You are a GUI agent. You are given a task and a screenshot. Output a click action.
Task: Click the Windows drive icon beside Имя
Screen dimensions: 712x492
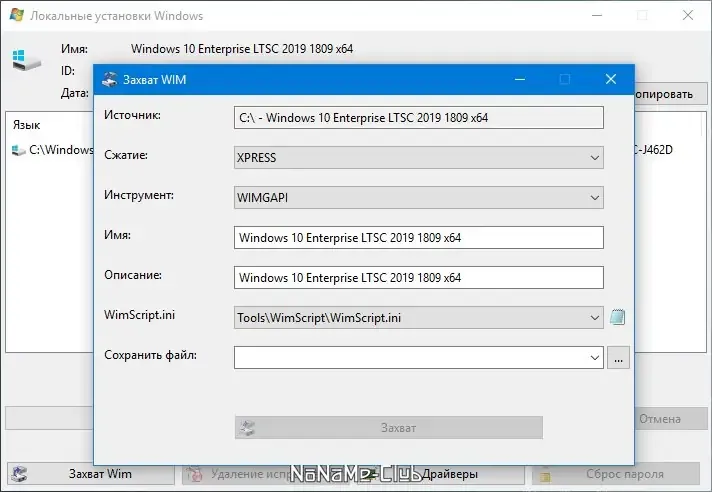(26, 60)
